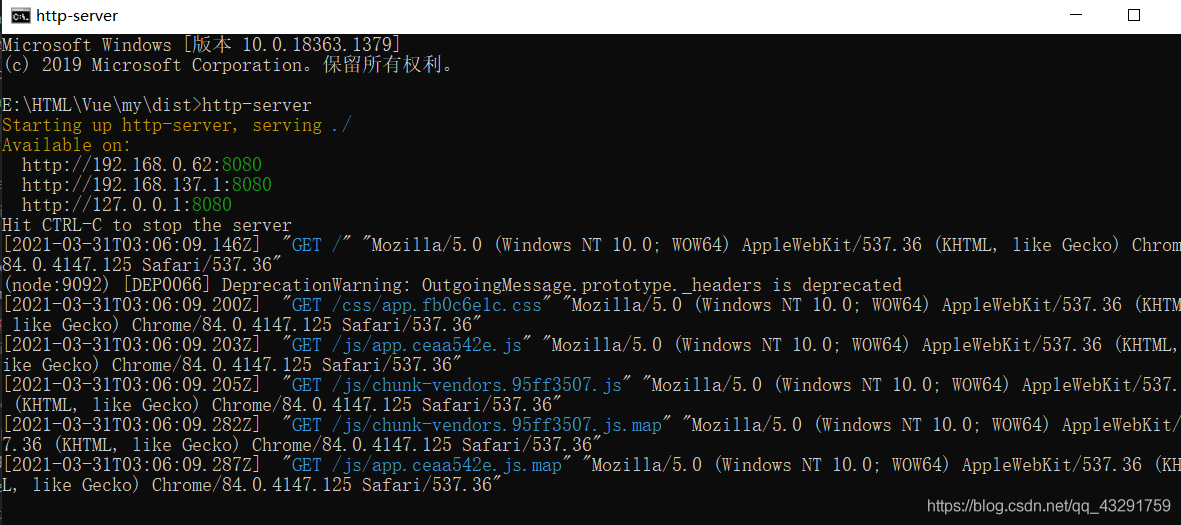Click the GET /js/chunk-vendors.95ff3507.js entry
Viewport: 1181px width, 525px height.
point(456,385)
